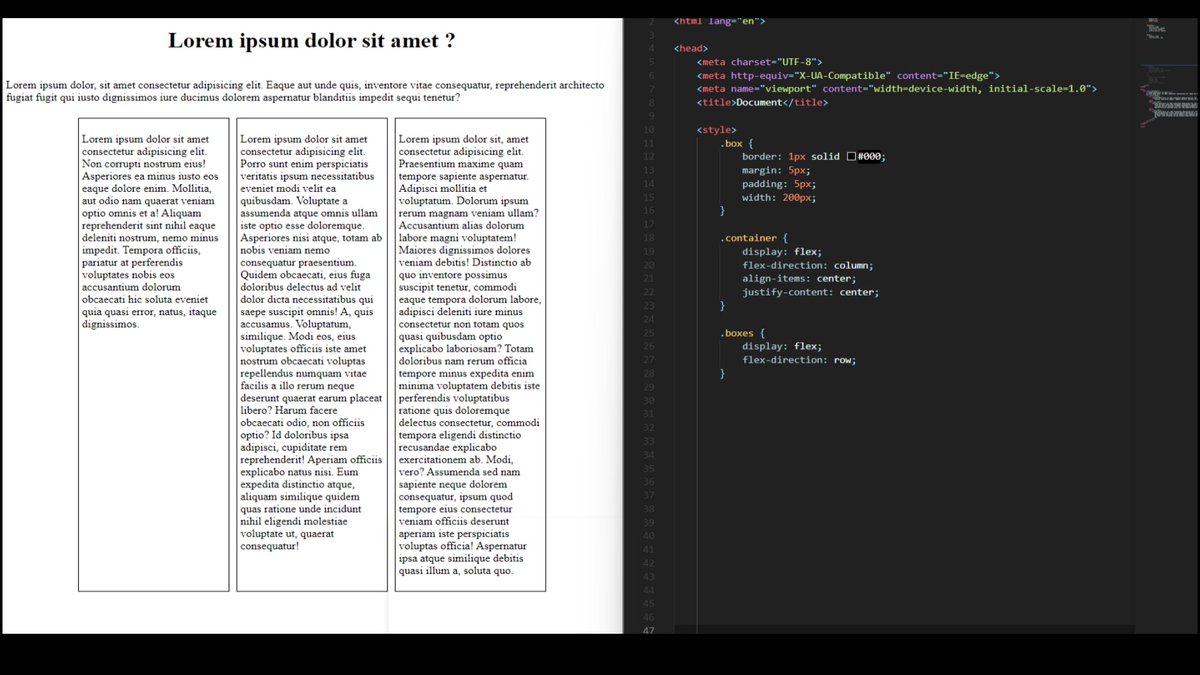The image size is (1200, 675).
Task: Click the third box containing "Praesentium maxime quam"
Action: (x=470, y=354)
